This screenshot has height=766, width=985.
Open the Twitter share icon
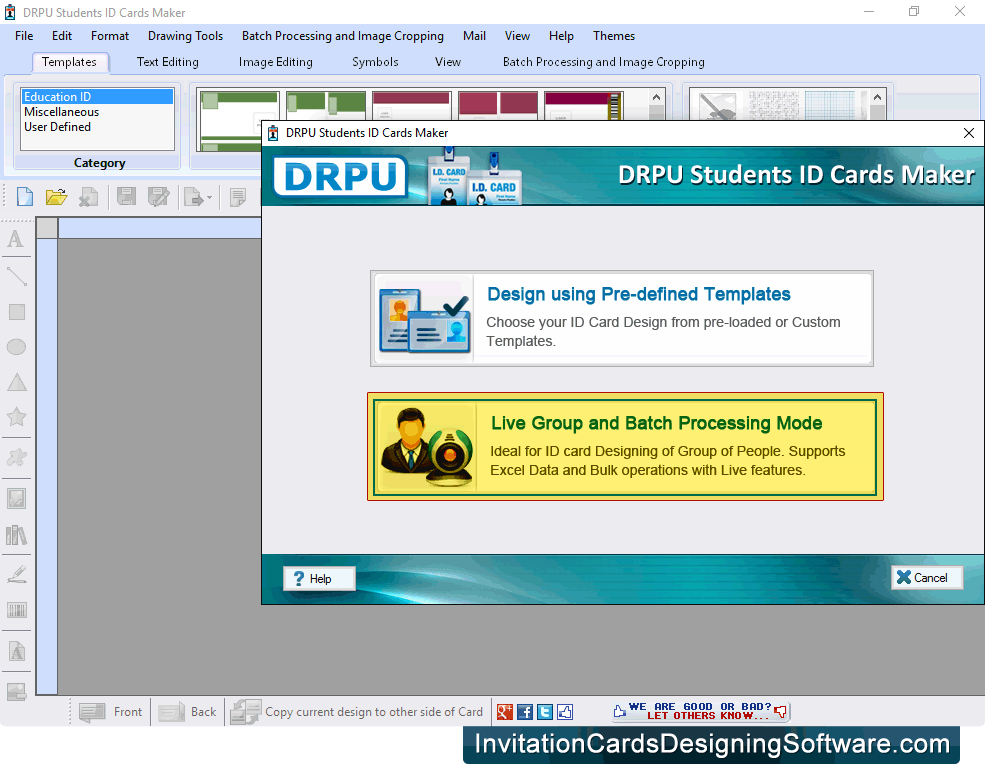coord(545,712)
